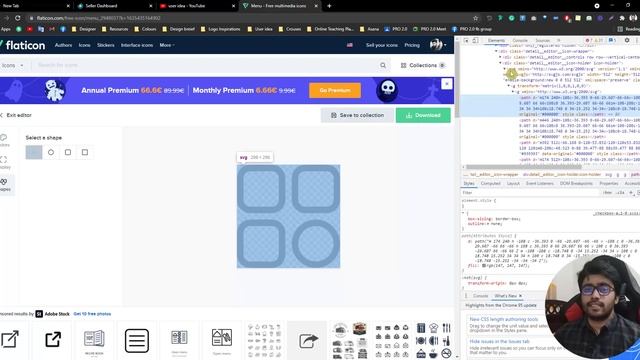640x360 pixels.
Task: Click Get 10 free photos link
Action: tap(92, 314)
